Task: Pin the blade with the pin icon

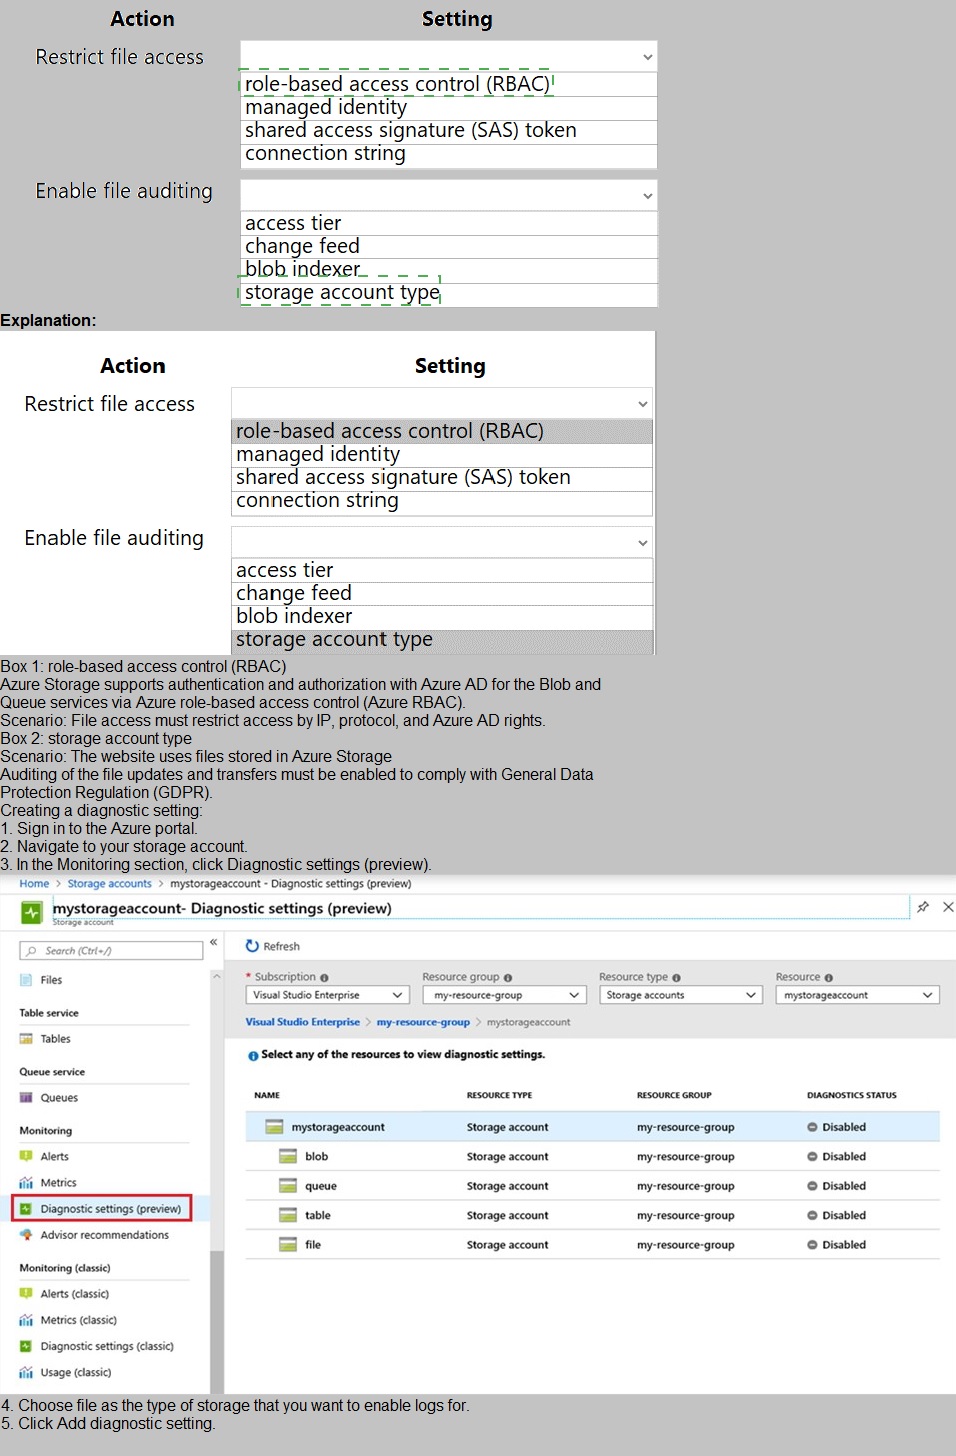Action: click(x=923, y=907)
